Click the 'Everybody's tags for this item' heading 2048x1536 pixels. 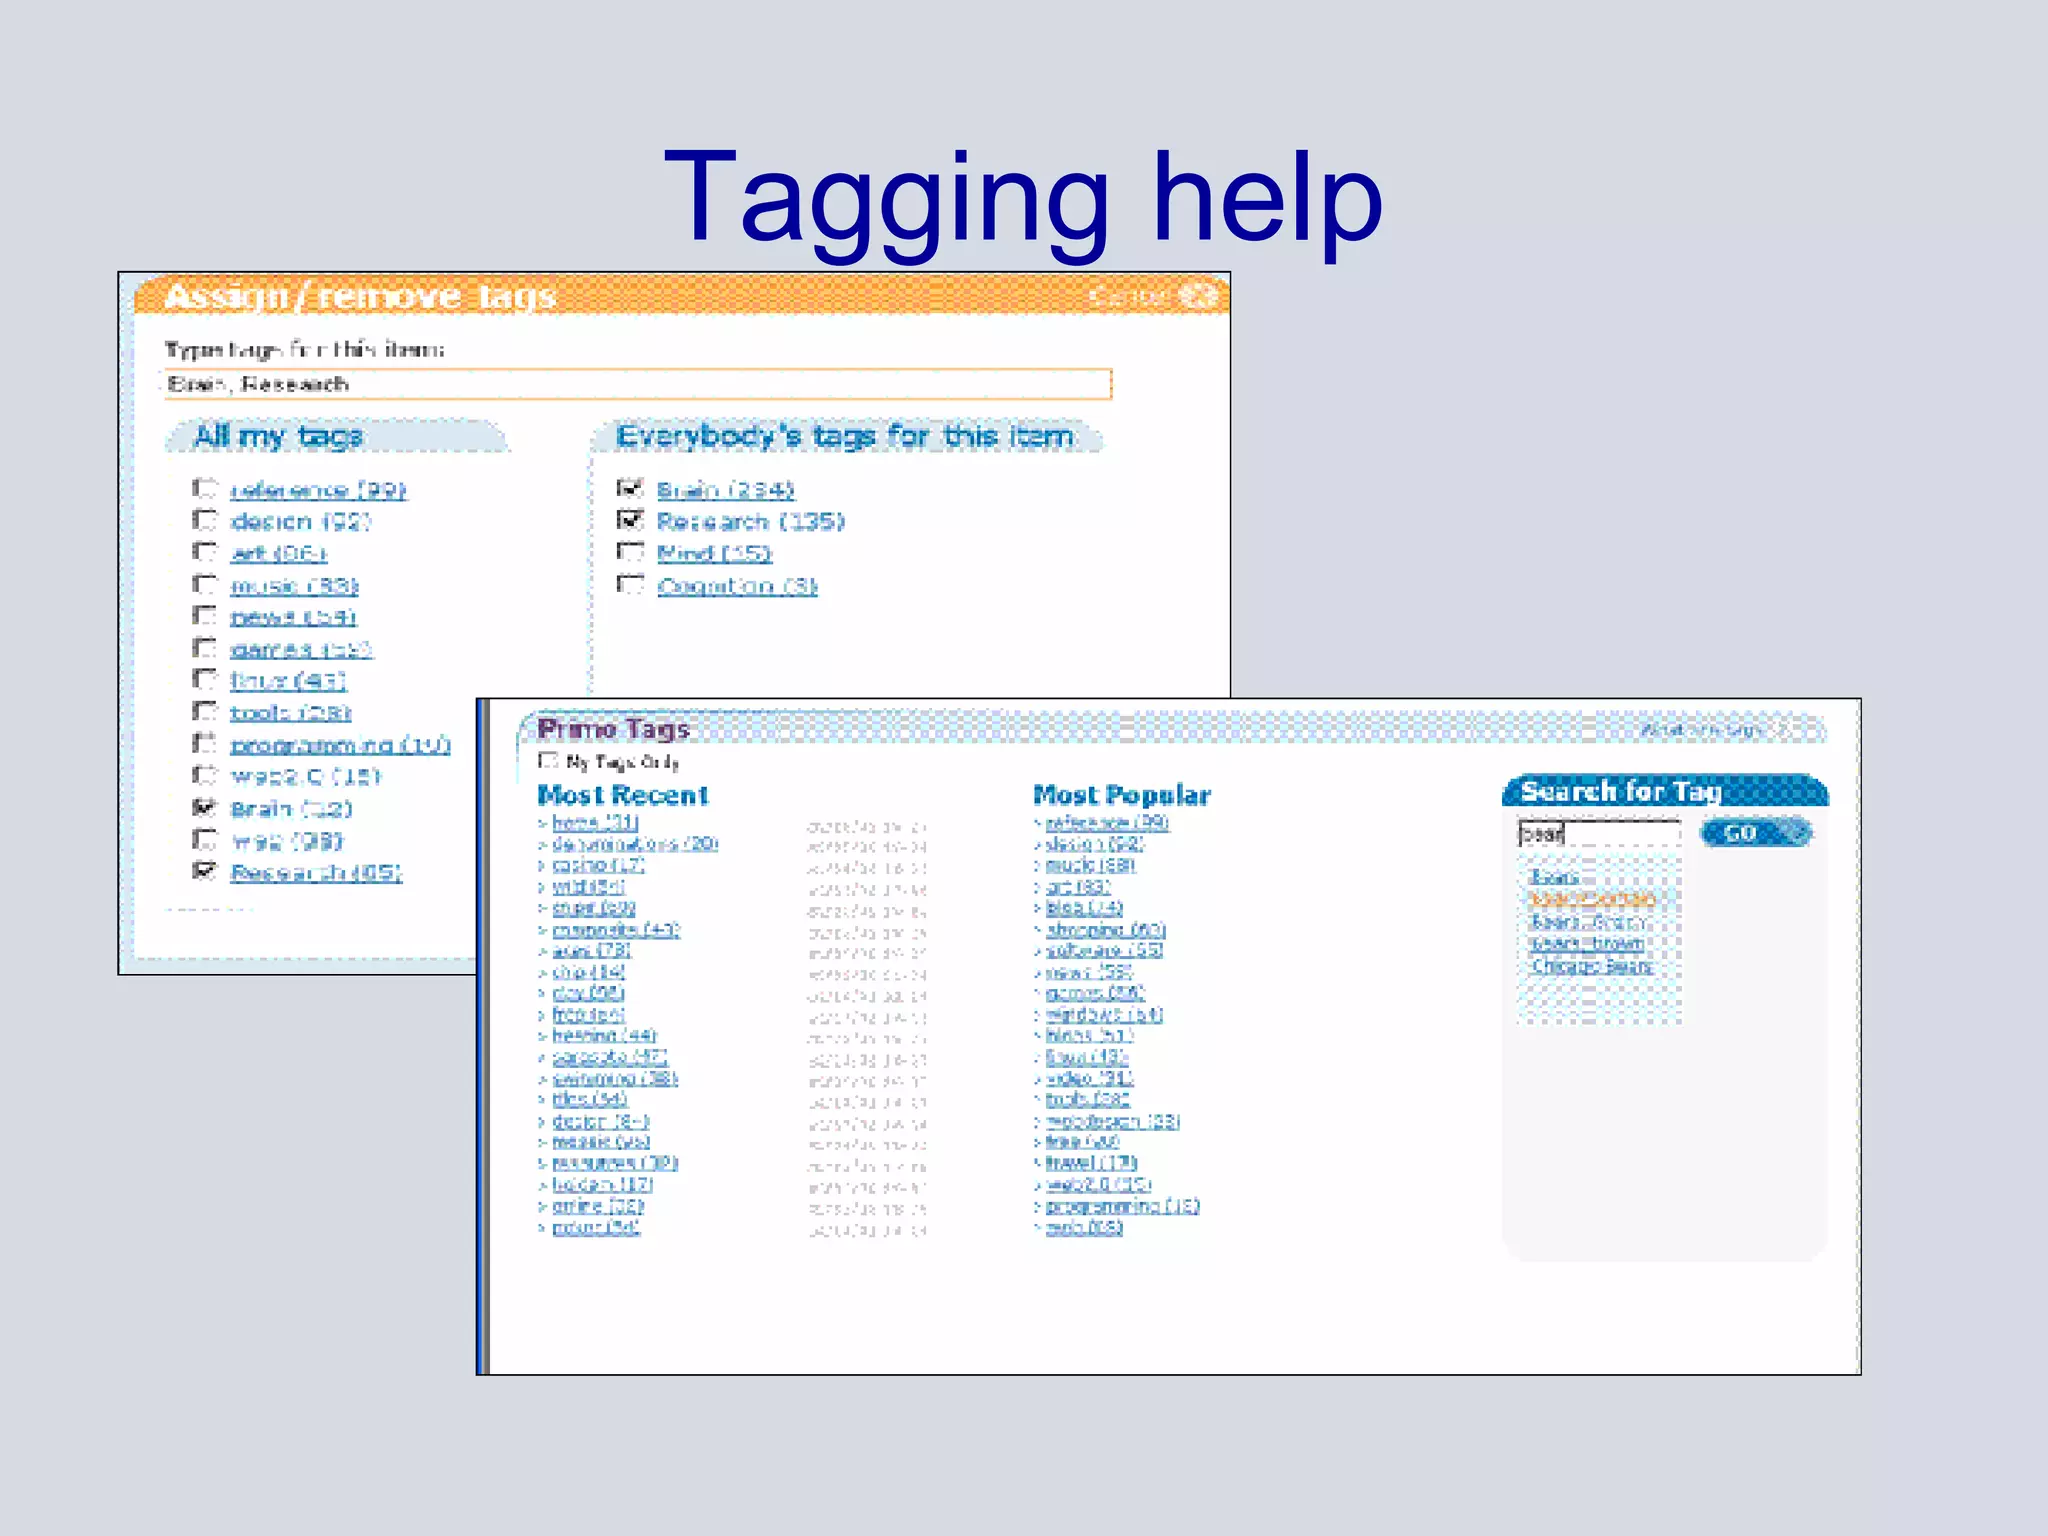click(x=845, y=436)
